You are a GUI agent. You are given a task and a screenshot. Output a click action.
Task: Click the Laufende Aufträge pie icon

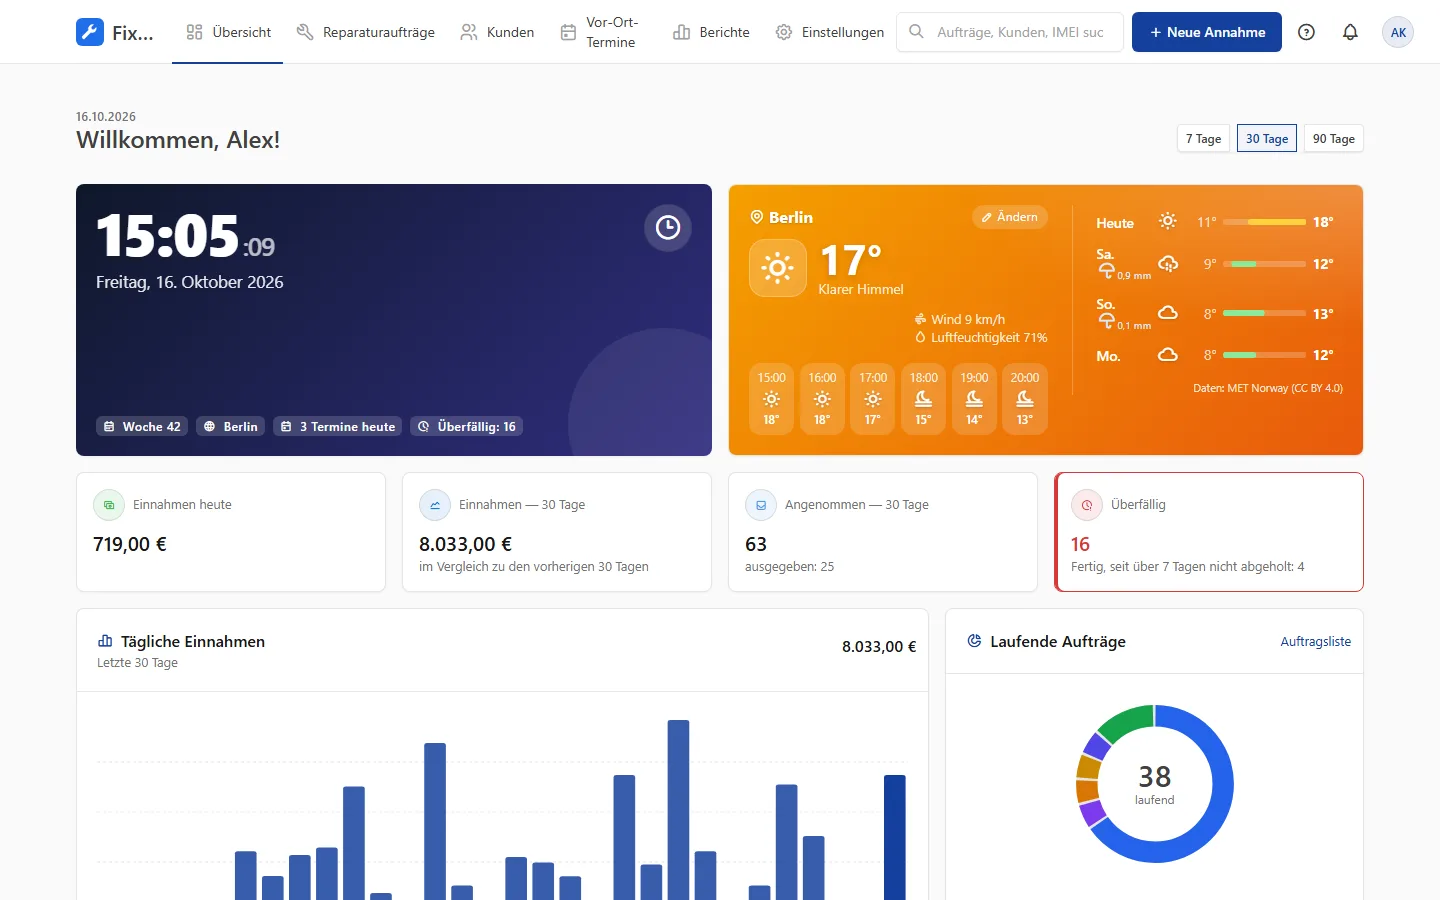(974, 641)
